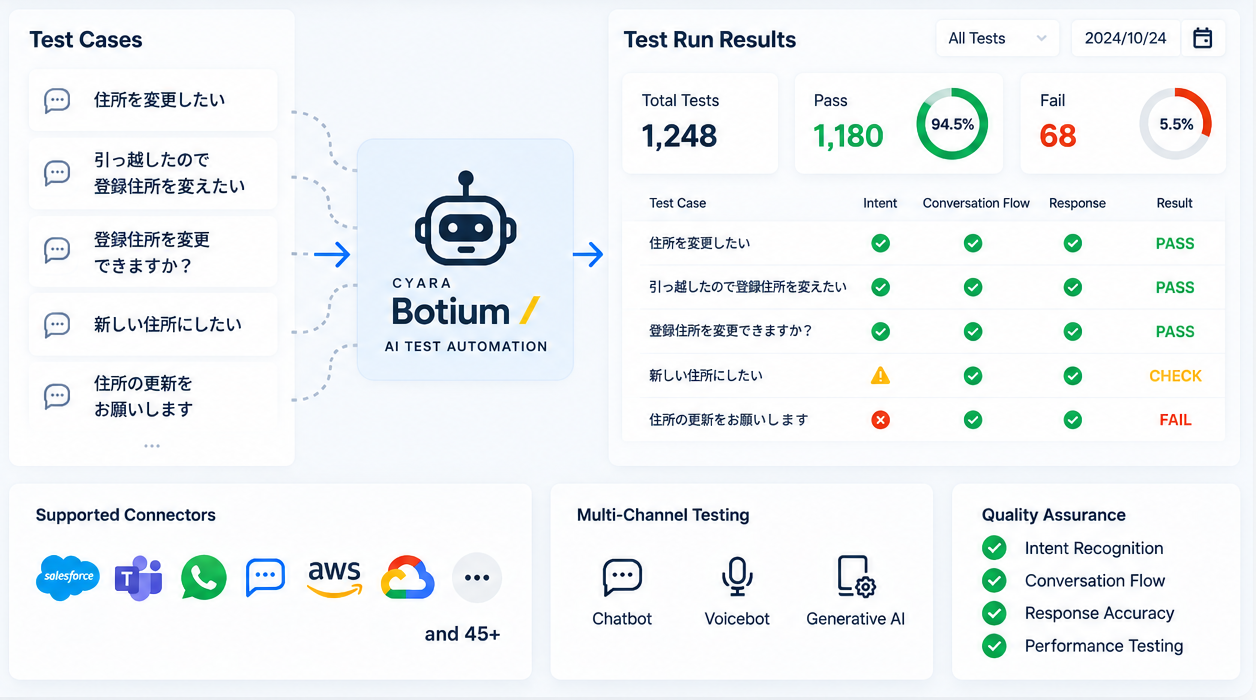This screenshot has height=700, width=1256.
Task: Click the Fail count 68
Action: click(x=1058, y=136)
